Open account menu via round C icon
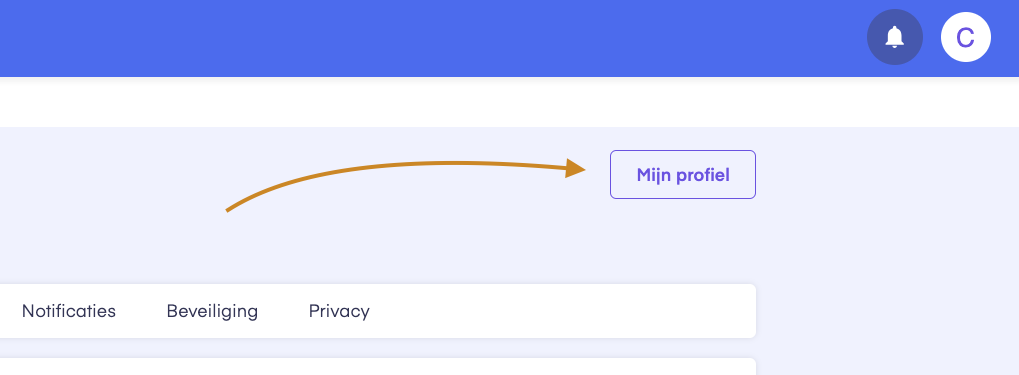The image size is (1019, 375). tap(966, 37)
